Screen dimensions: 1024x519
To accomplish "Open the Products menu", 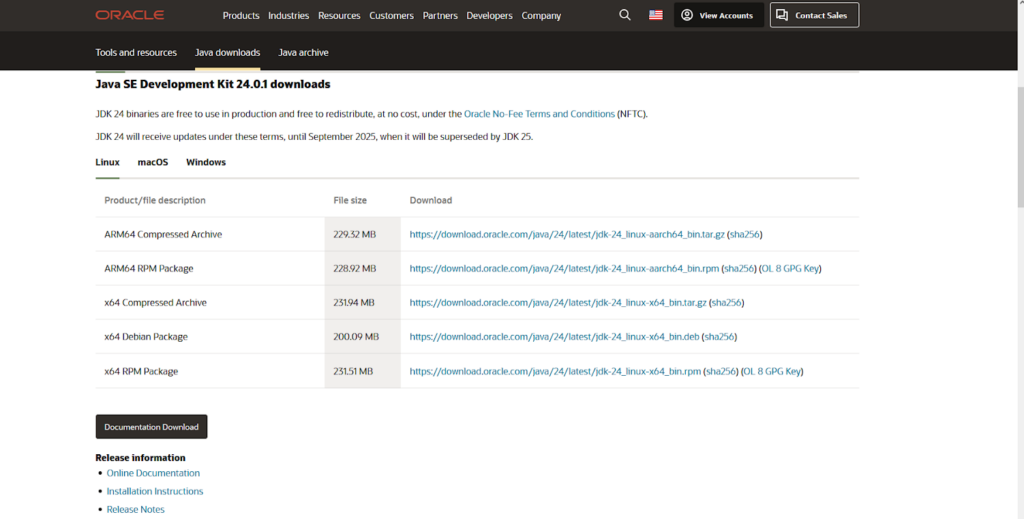I will click(x=241, y=16).
